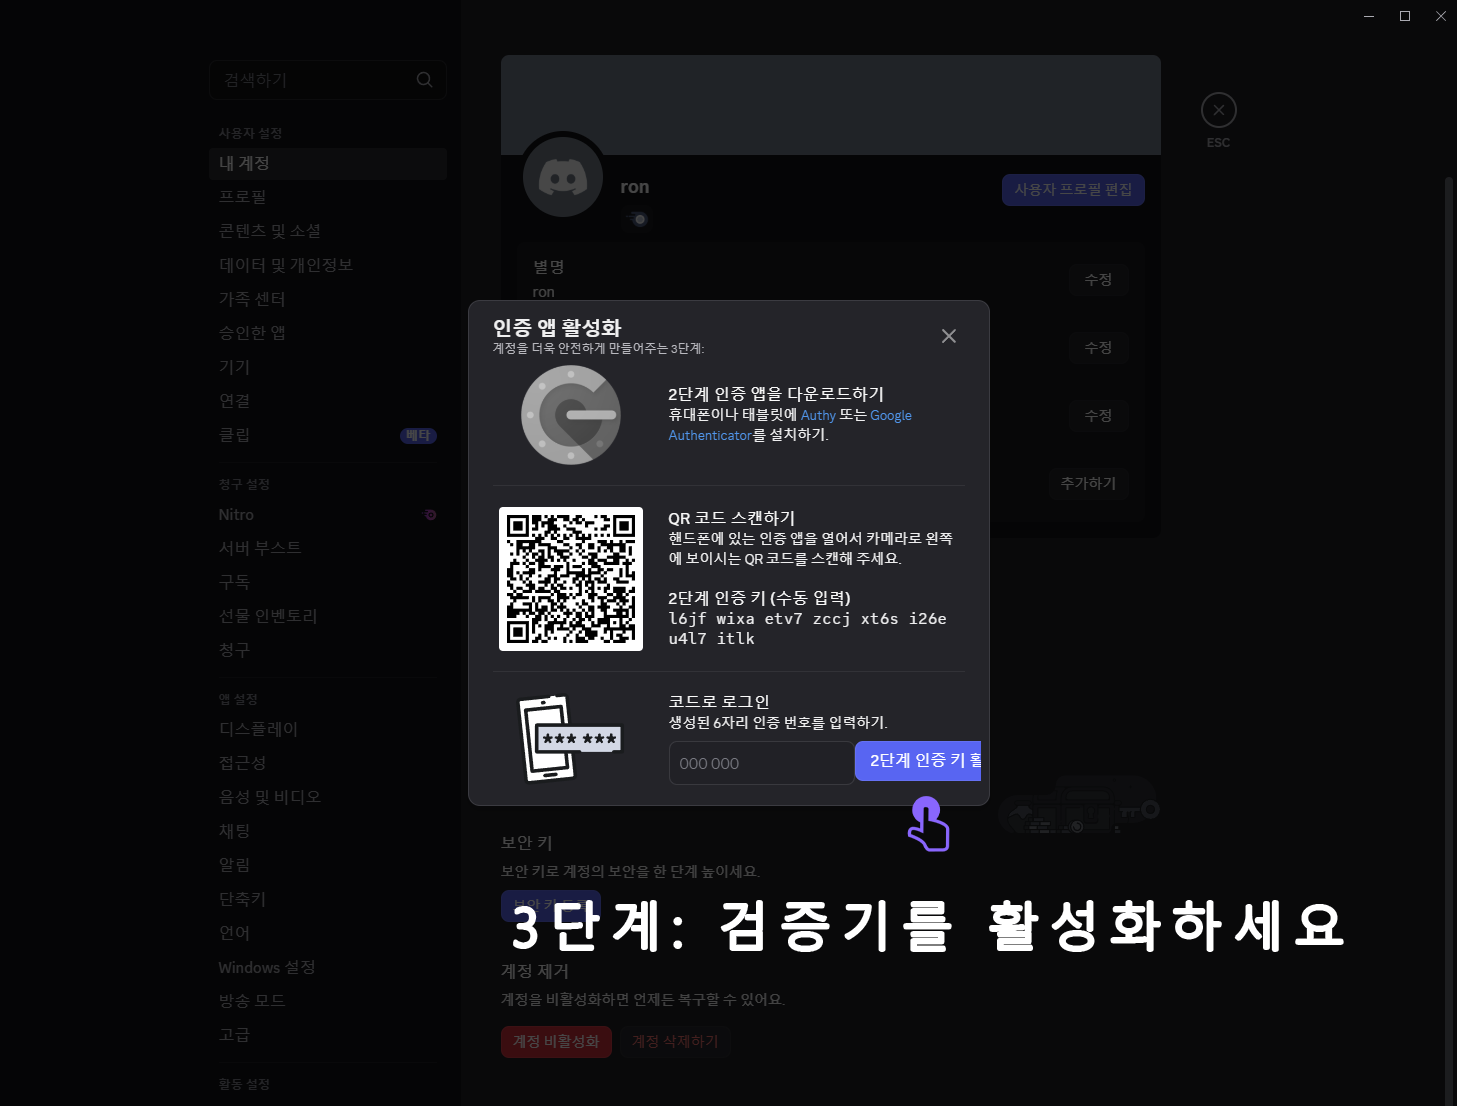Click the 2단계 인증 키 activation button
The height and width of the screenshot is (1106, 1457).
[x=918, y=761]
